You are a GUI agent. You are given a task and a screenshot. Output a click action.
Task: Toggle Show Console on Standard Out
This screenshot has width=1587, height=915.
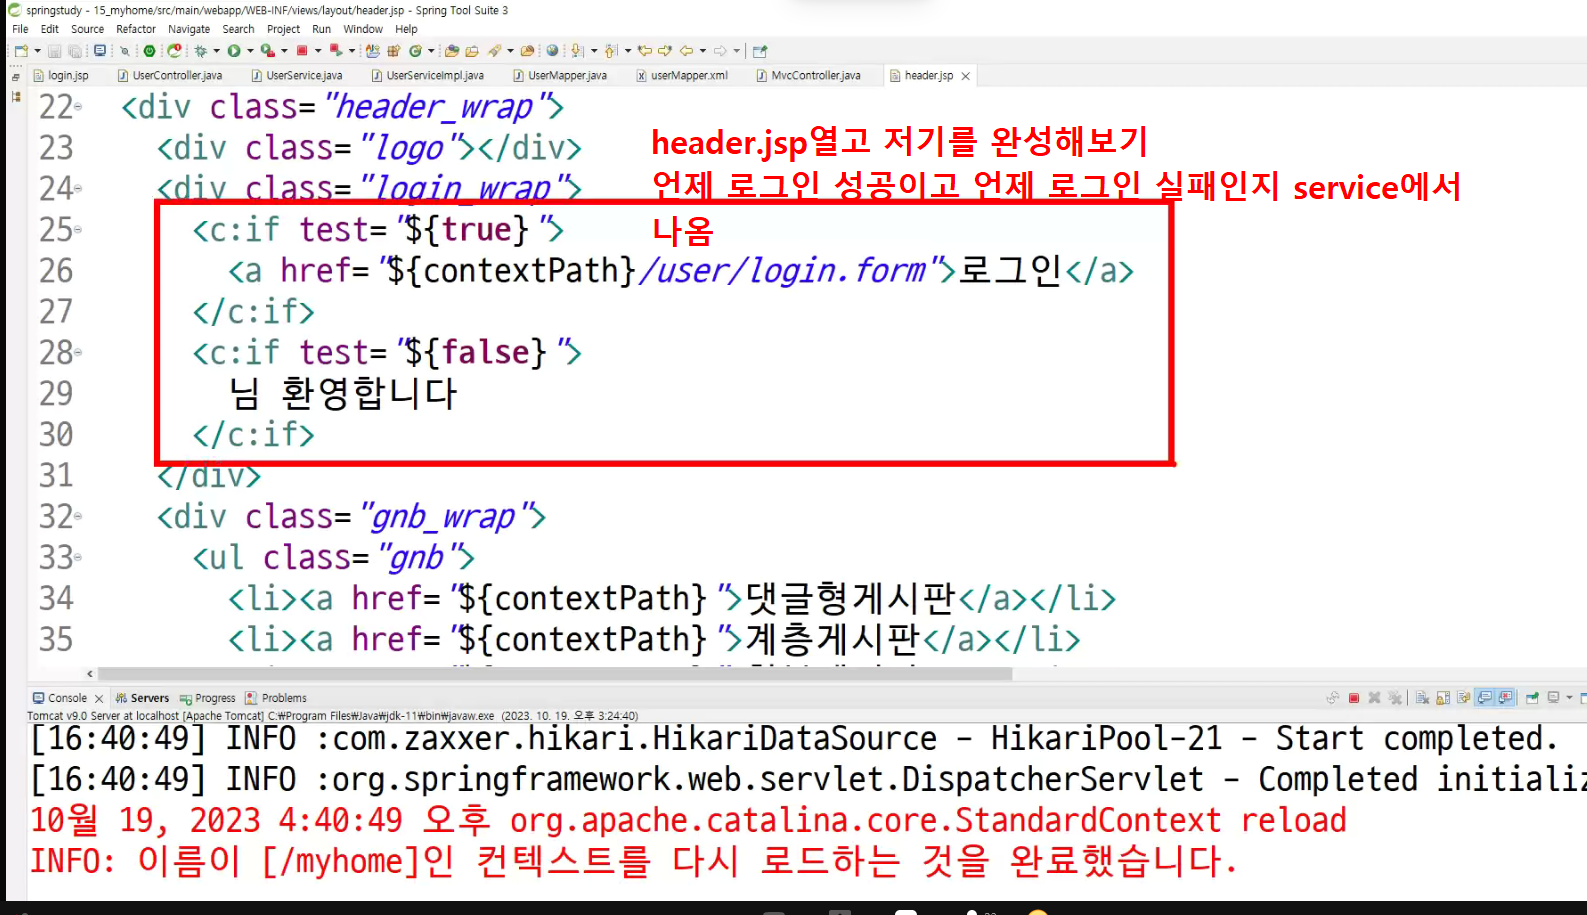[1485, 698]
